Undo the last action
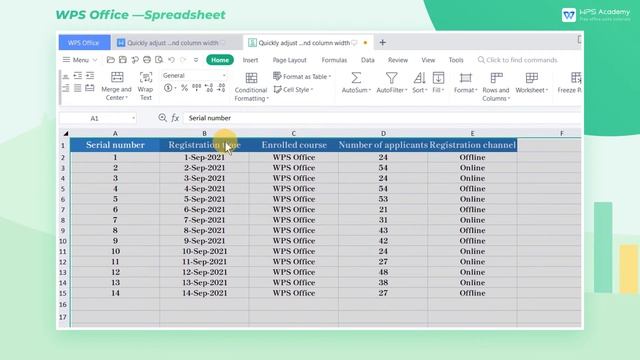 (171, 60)
